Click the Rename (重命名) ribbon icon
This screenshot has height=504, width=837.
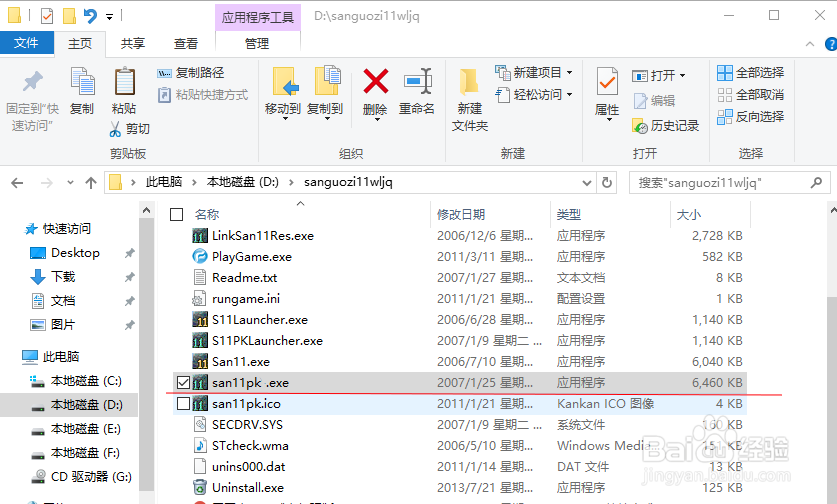[418, 82]
